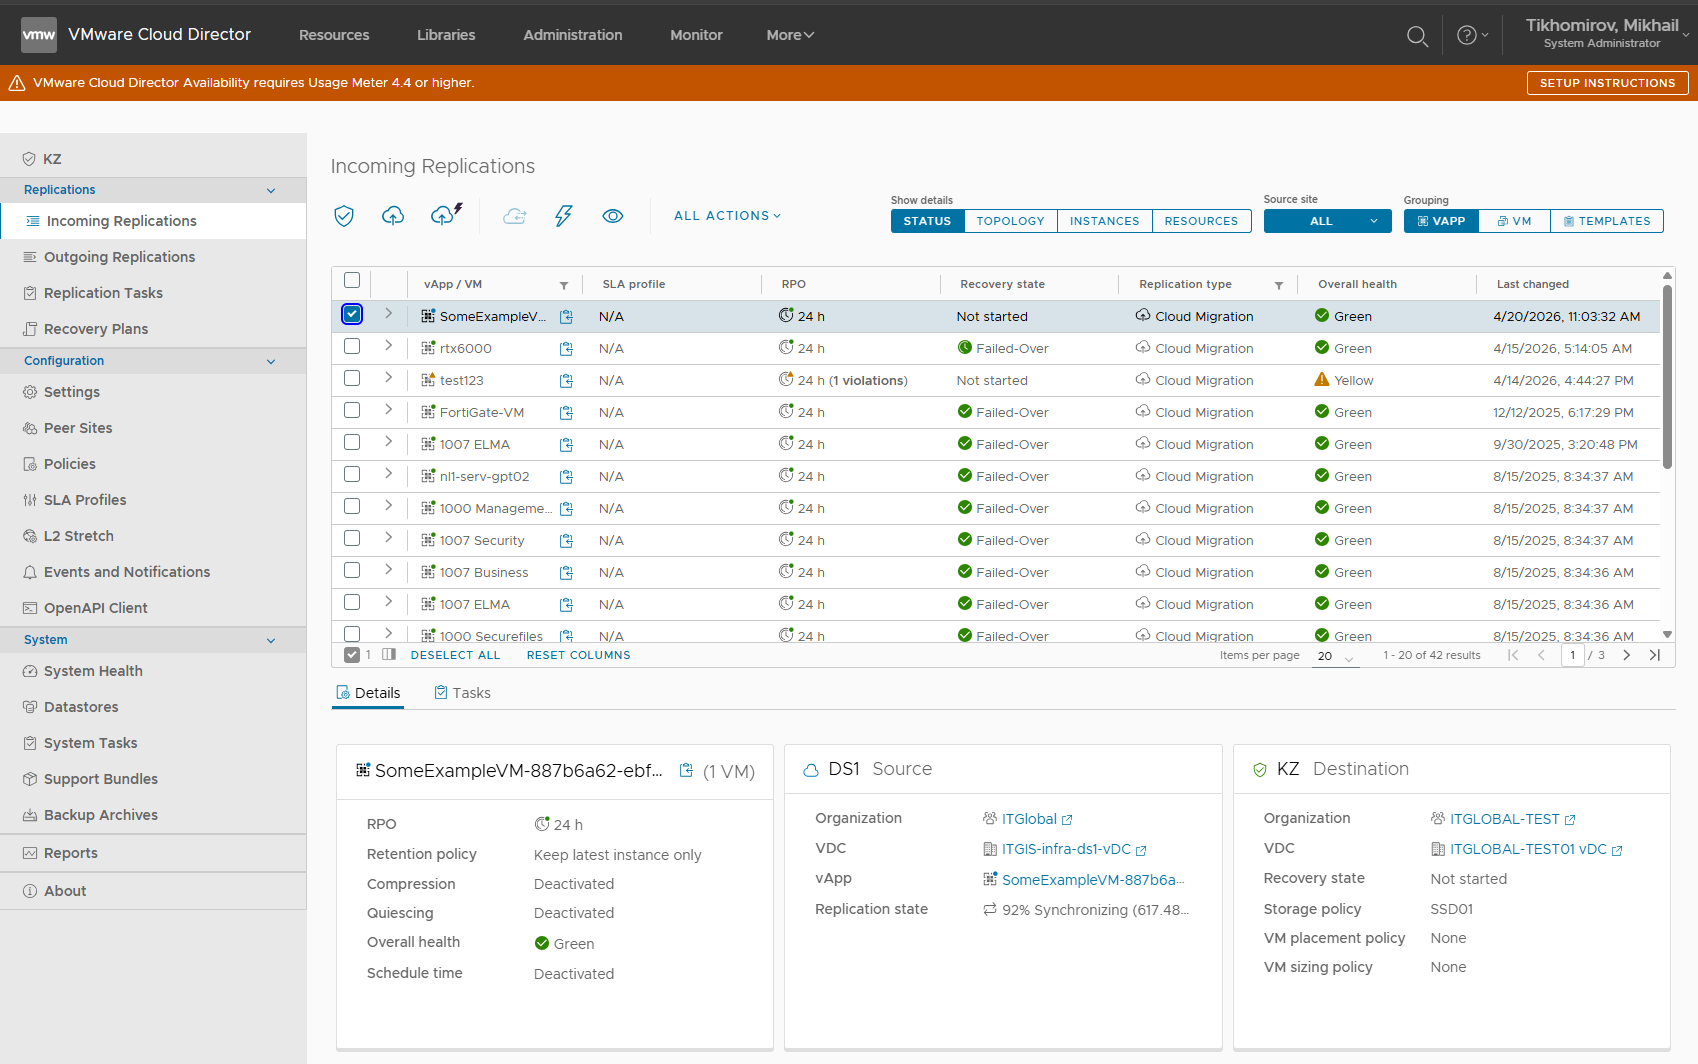This screenshot has height=1064, width=1698.
Task: Toggle the select-all checkbox in grid header
Action: pos(352,281)
